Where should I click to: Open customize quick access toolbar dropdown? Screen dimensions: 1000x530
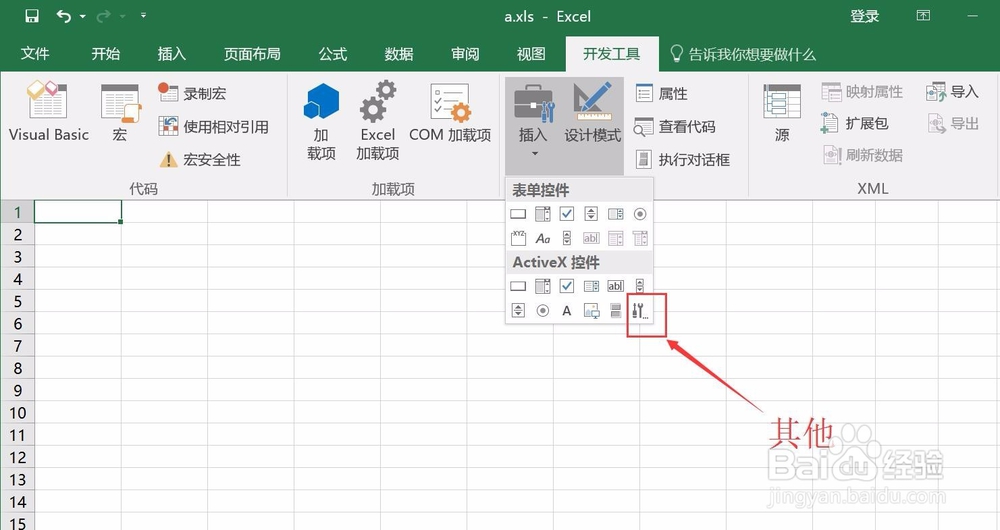click(143, 15)
